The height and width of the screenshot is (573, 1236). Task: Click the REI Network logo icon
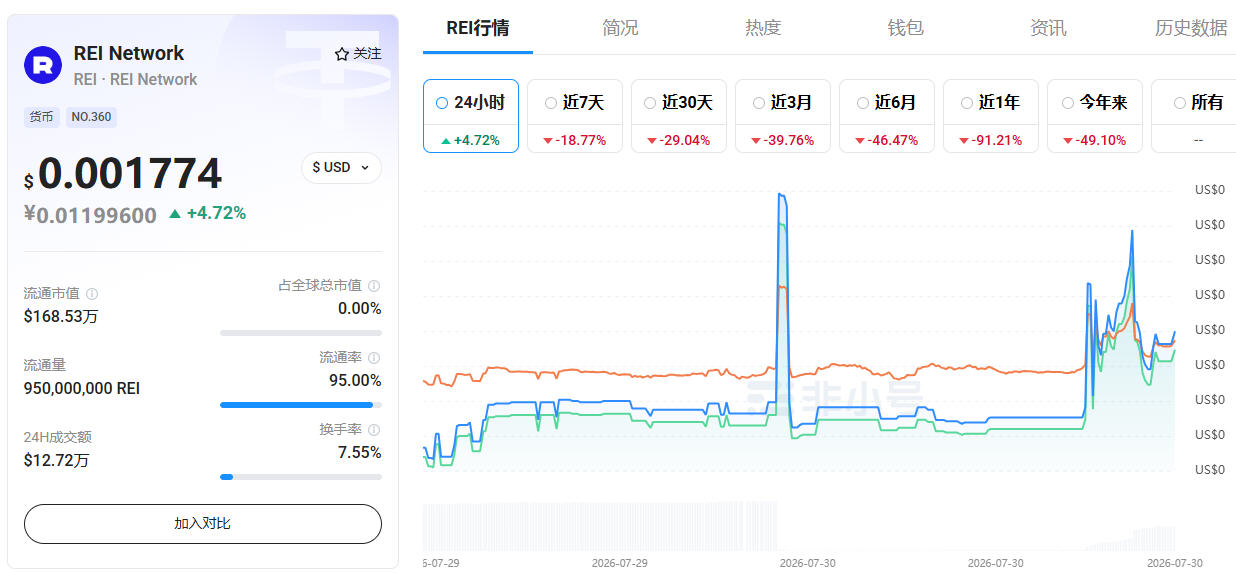coord(43,65)
